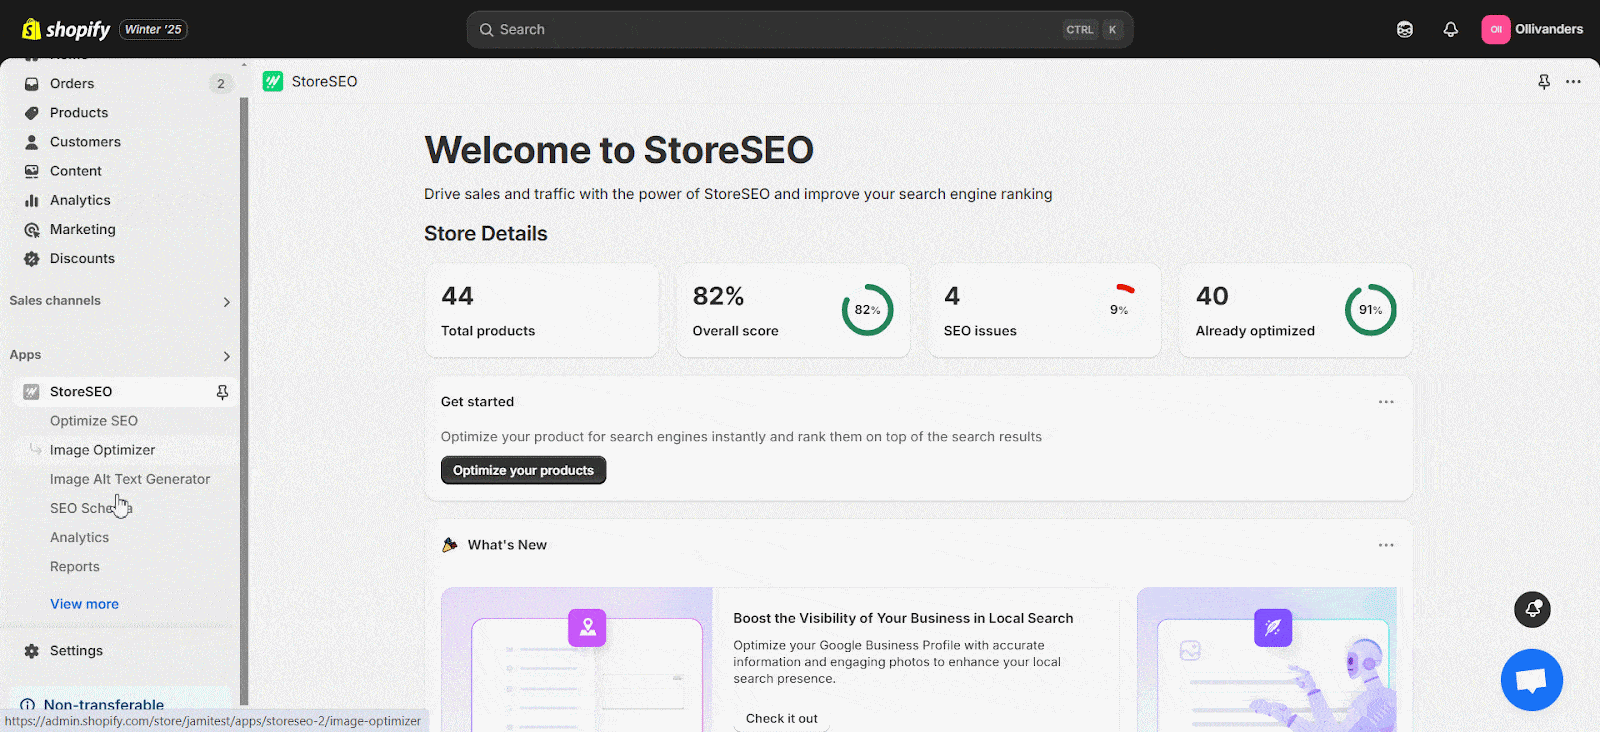Screen dimensions: 1600x732
Task: Click the Shopify logo
Action: tap(66, 29)
